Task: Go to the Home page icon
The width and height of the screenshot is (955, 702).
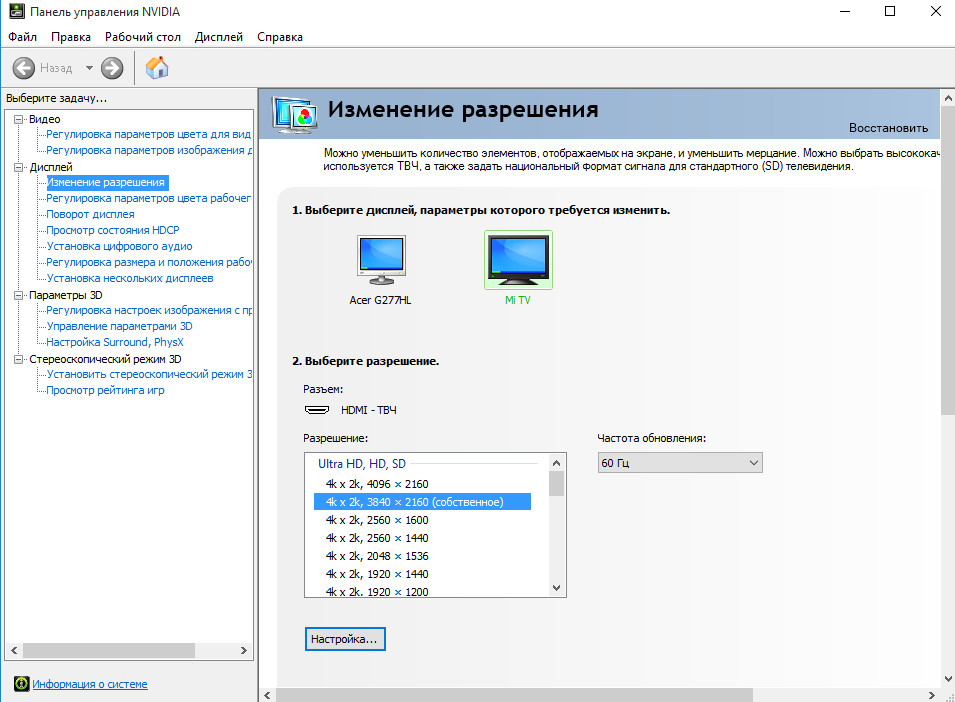Action: [157, 68]
